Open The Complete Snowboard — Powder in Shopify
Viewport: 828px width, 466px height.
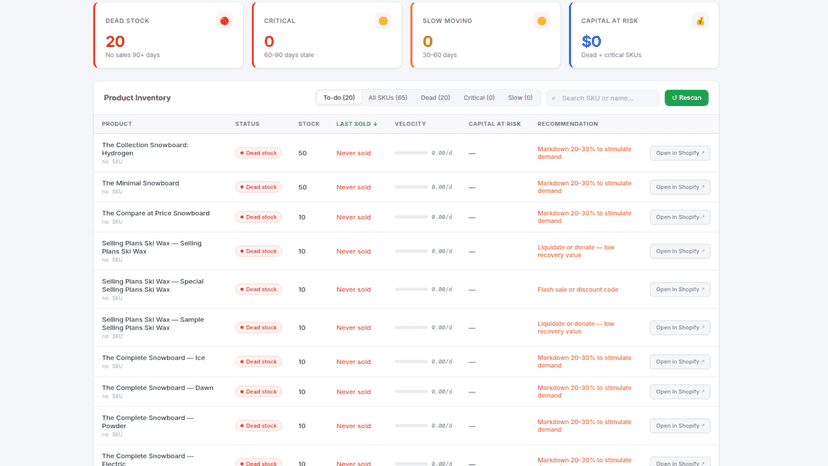click(680, 426)
